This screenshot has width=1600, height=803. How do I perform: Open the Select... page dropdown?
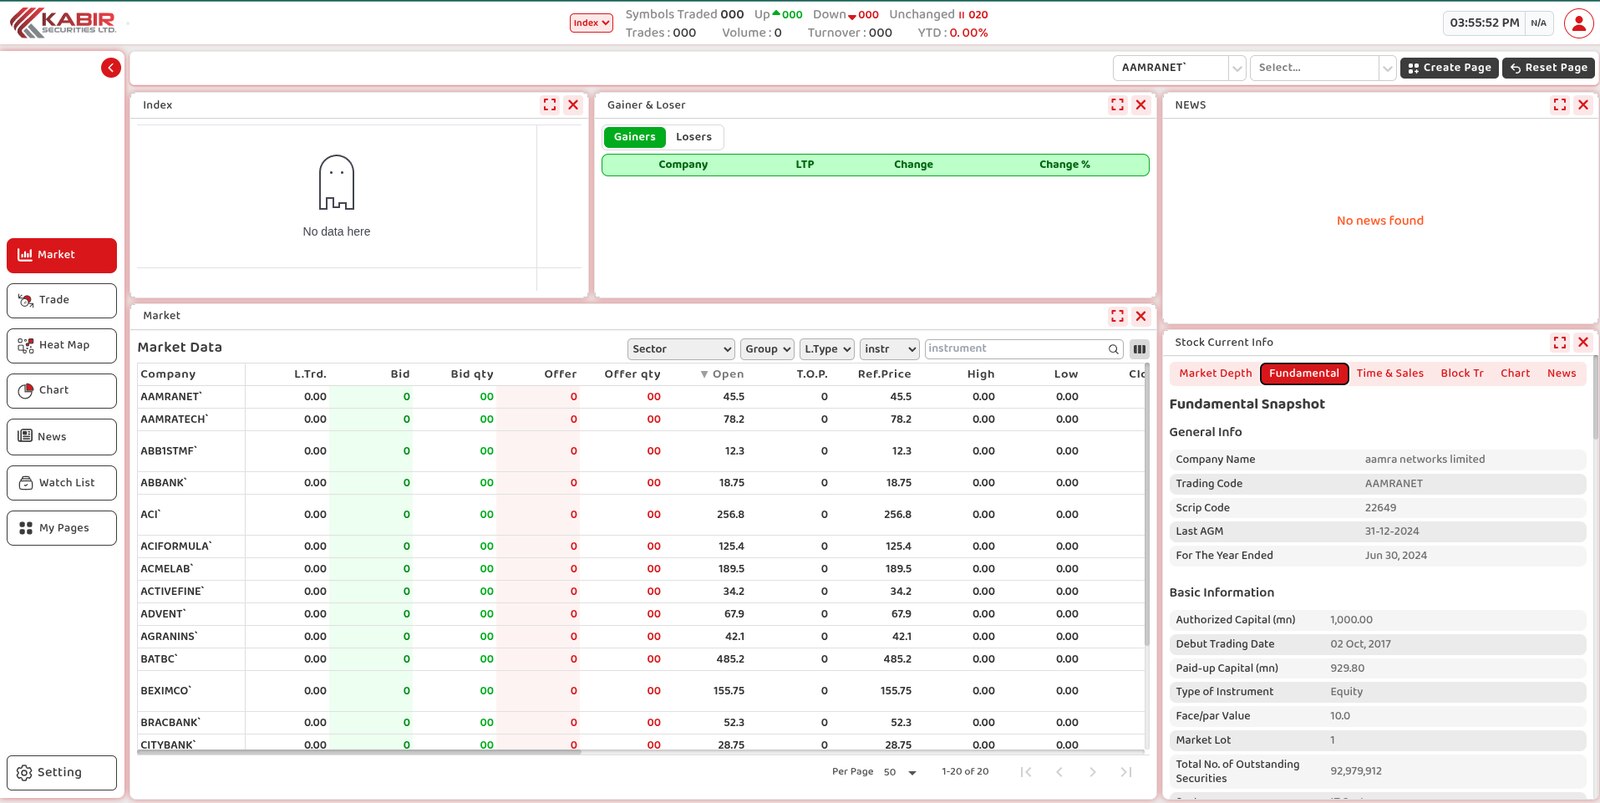click(1322, 68)
